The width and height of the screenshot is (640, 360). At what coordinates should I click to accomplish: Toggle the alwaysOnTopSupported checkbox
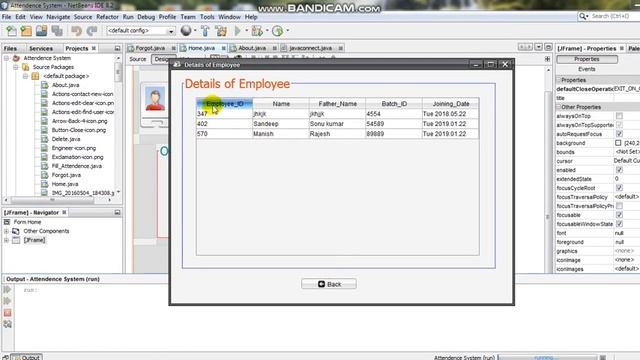click(x=619, y=125)
